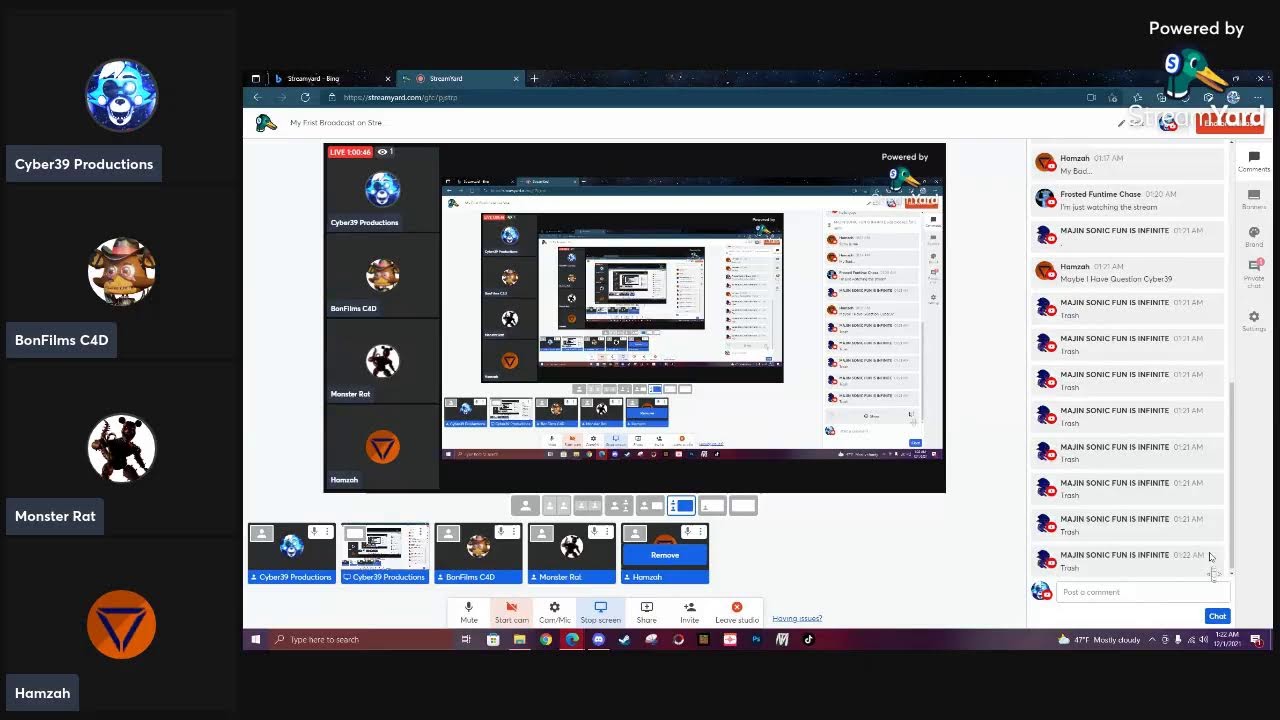Open the Windows Start menu
Image resolution: width=1280 pixels, height=720 pixels.
[x=255, y=640]
